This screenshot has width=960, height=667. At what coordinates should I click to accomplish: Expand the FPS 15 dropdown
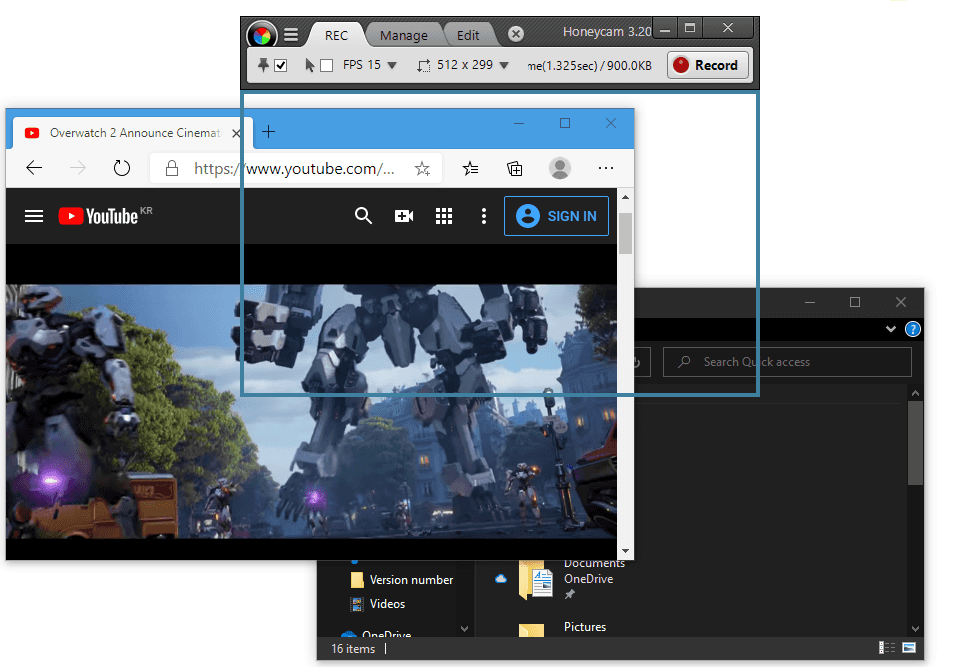(392, 66)
